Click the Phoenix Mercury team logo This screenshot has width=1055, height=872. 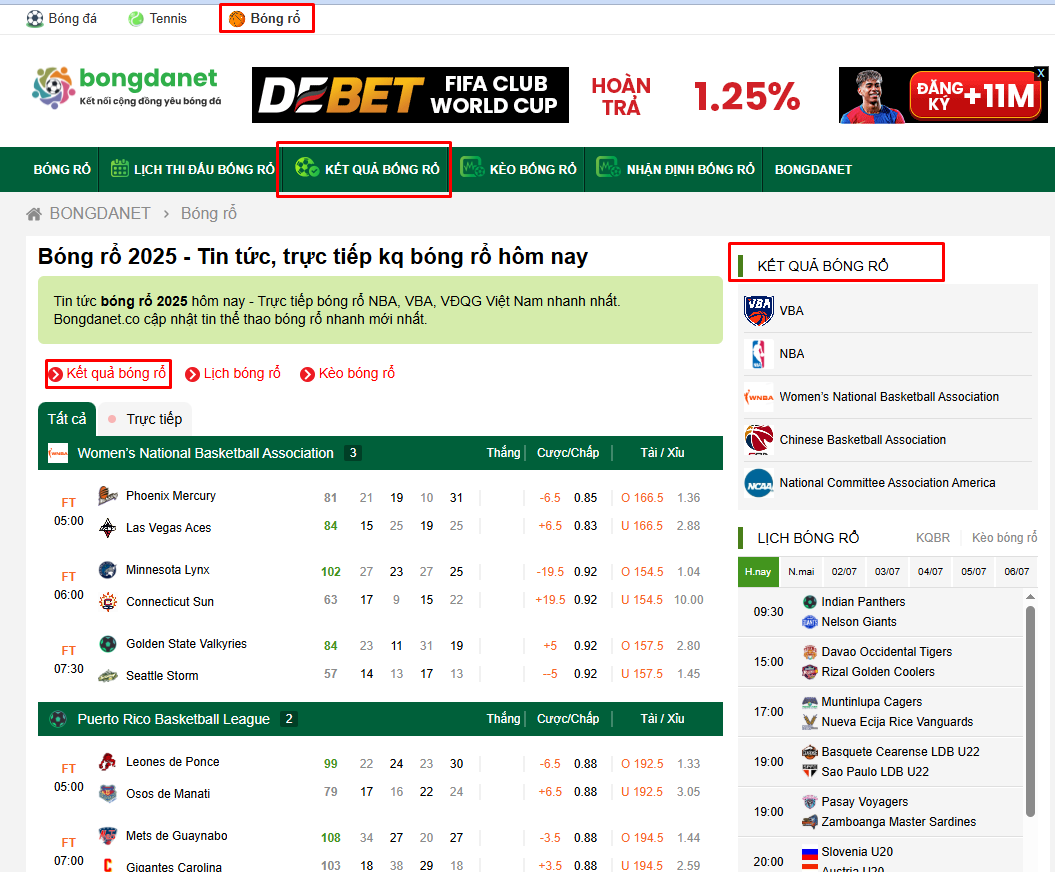(108, 496)
